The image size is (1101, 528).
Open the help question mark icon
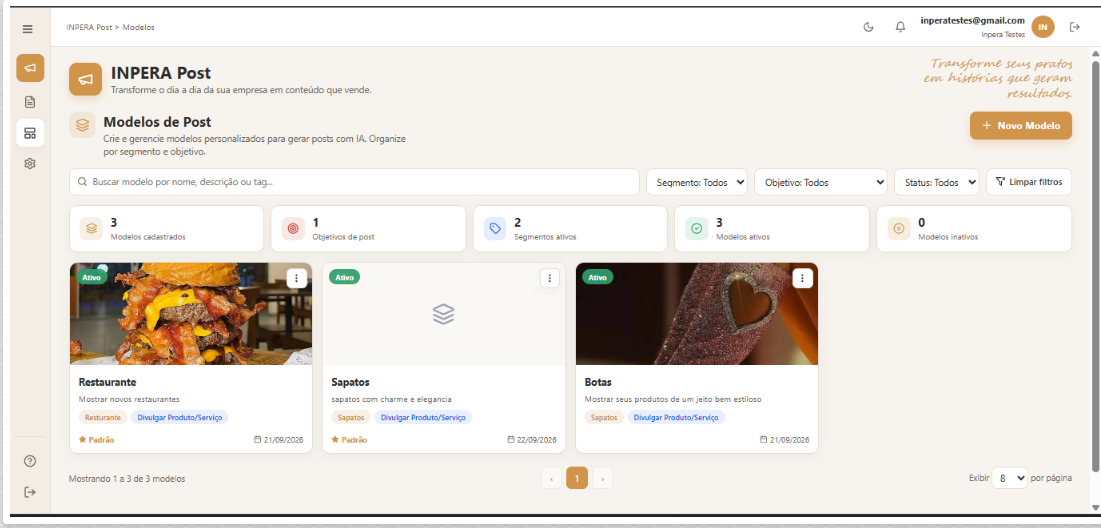pyautogui.click(x=30, y=461)
